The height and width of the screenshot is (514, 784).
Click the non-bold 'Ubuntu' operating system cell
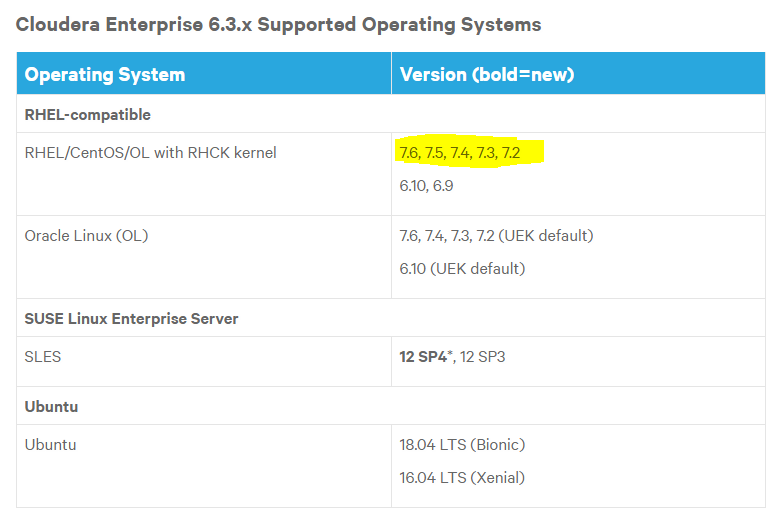204,466
